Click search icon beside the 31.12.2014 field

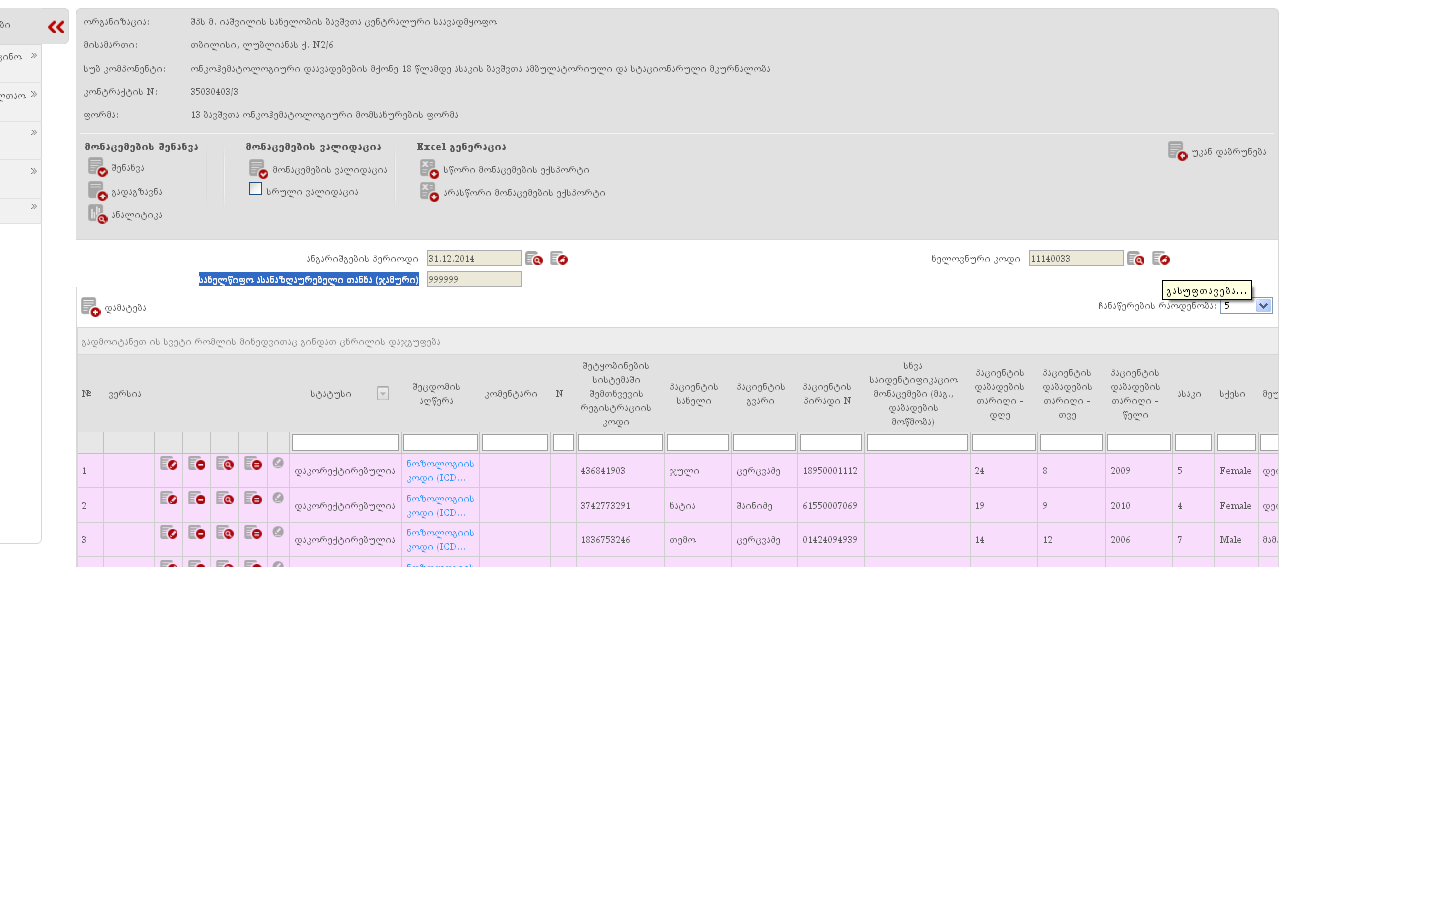[534, 259]
